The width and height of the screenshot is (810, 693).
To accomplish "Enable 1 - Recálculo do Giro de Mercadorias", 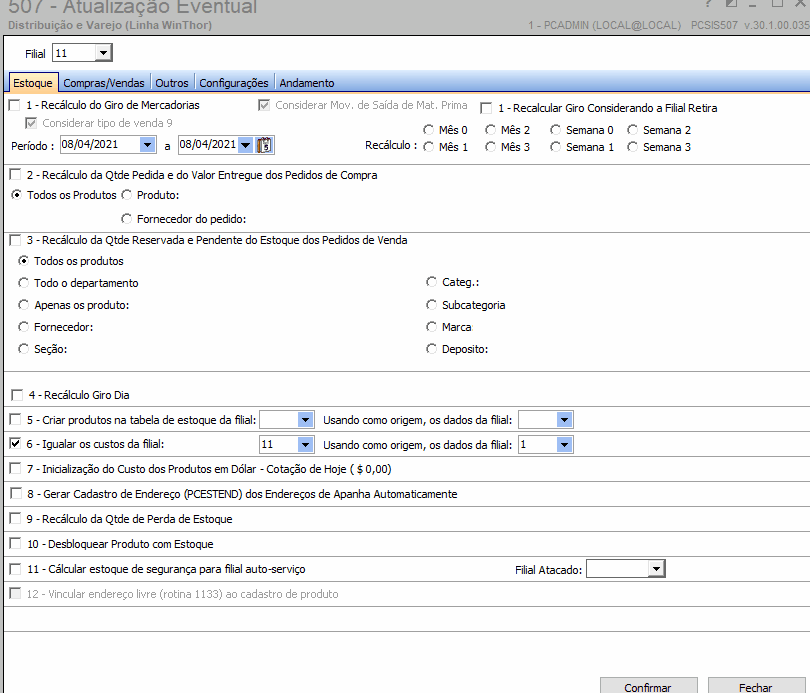I will coord(14,105).
